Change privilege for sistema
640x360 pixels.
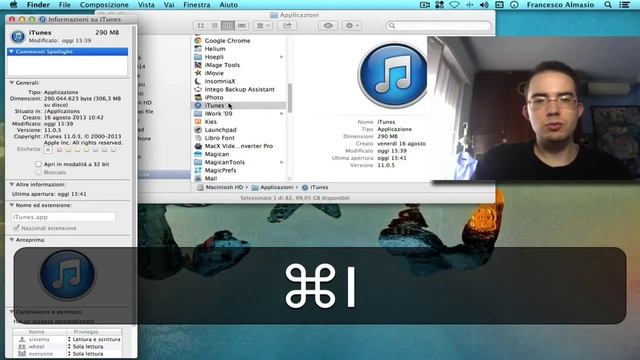(x=95, y=339)
